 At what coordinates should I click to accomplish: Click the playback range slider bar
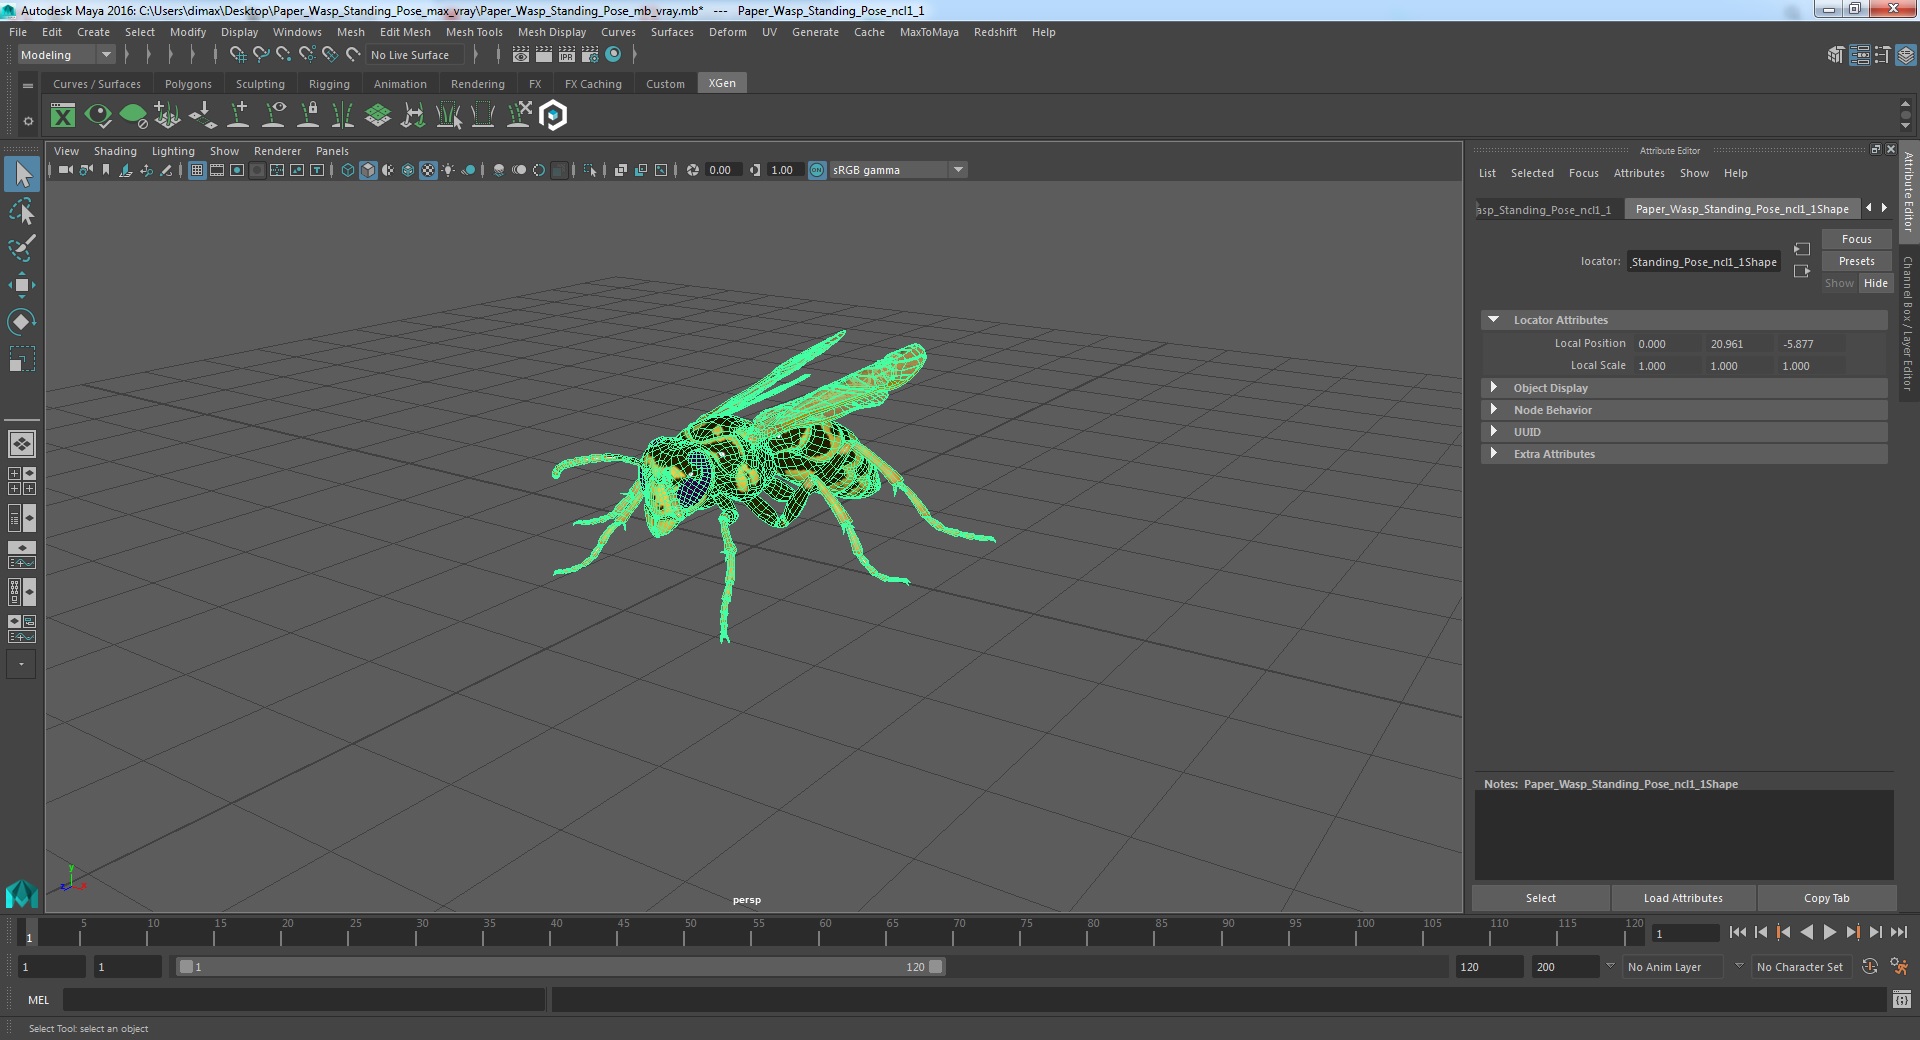tap(560, 967)
